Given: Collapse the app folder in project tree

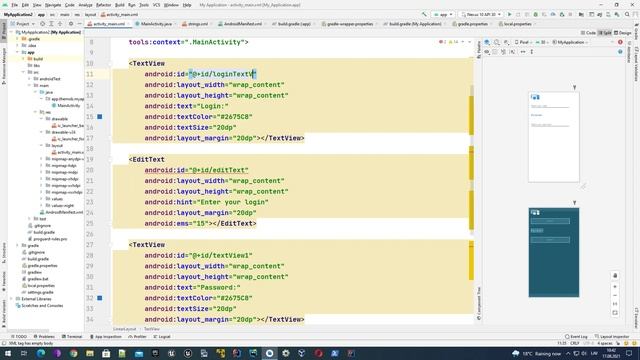Looking at the screenshot, I should (18, 52).
